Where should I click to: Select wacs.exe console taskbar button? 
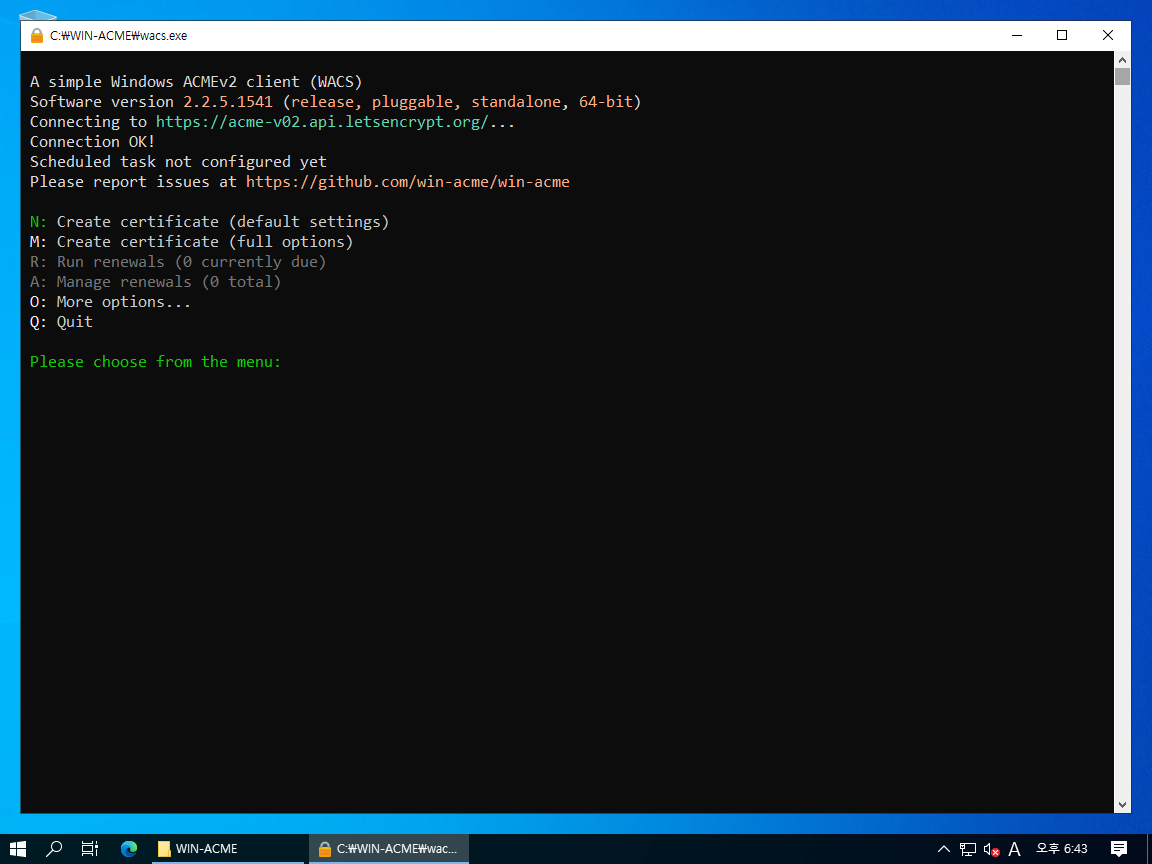point(389,849)
